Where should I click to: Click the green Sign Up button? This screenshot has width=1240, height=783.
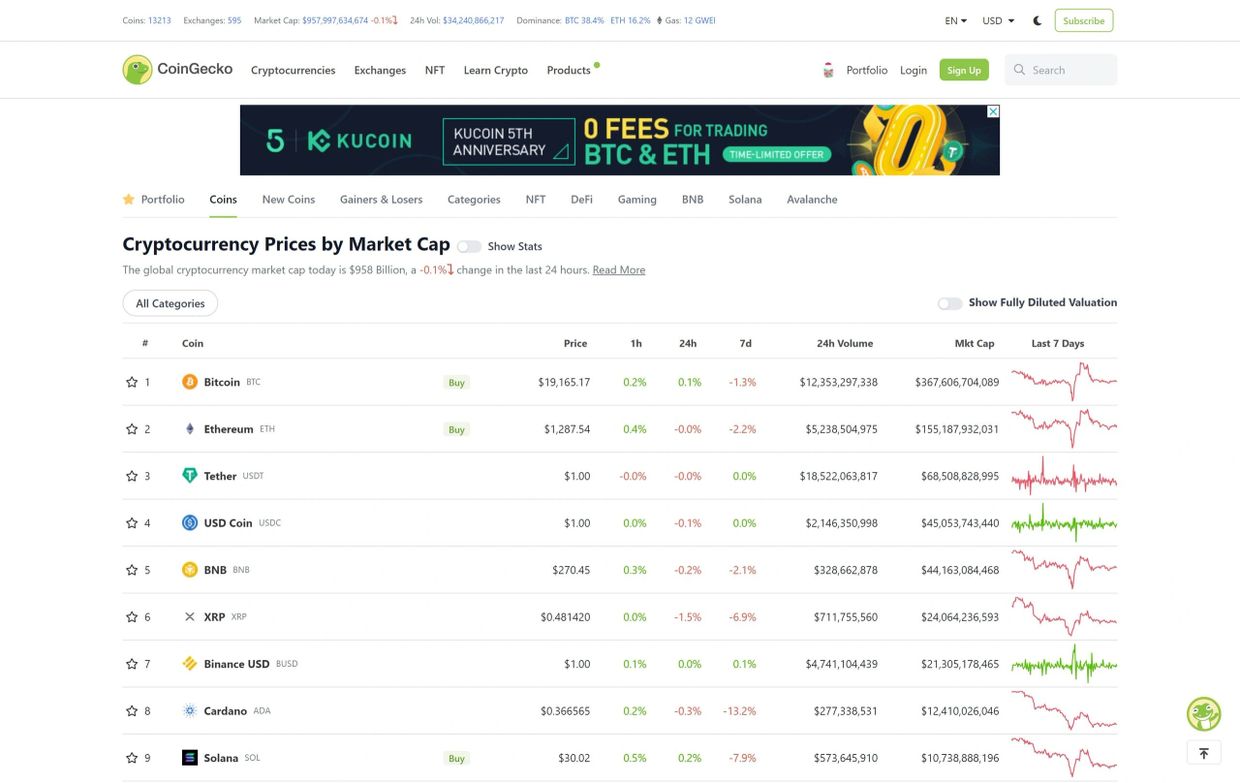click(x=964, y=70)
